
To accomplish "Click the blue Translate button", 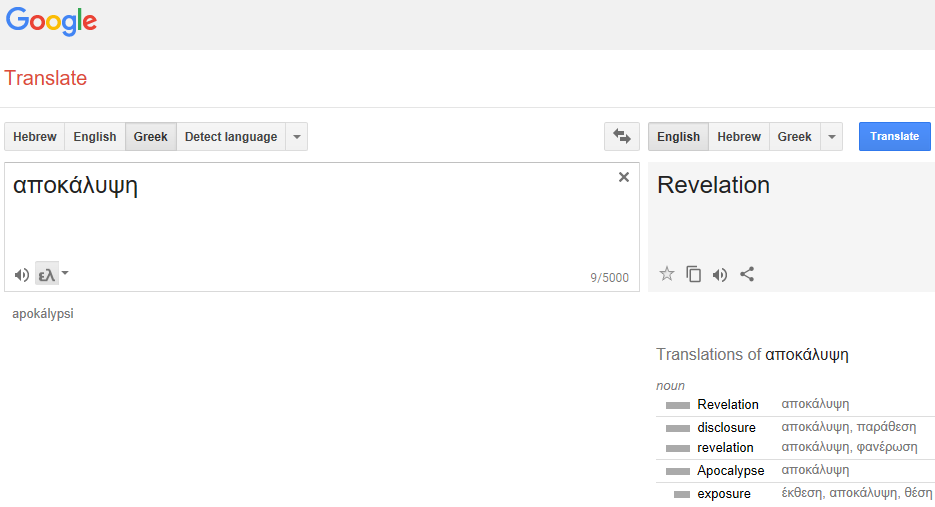I will (894, 137).
